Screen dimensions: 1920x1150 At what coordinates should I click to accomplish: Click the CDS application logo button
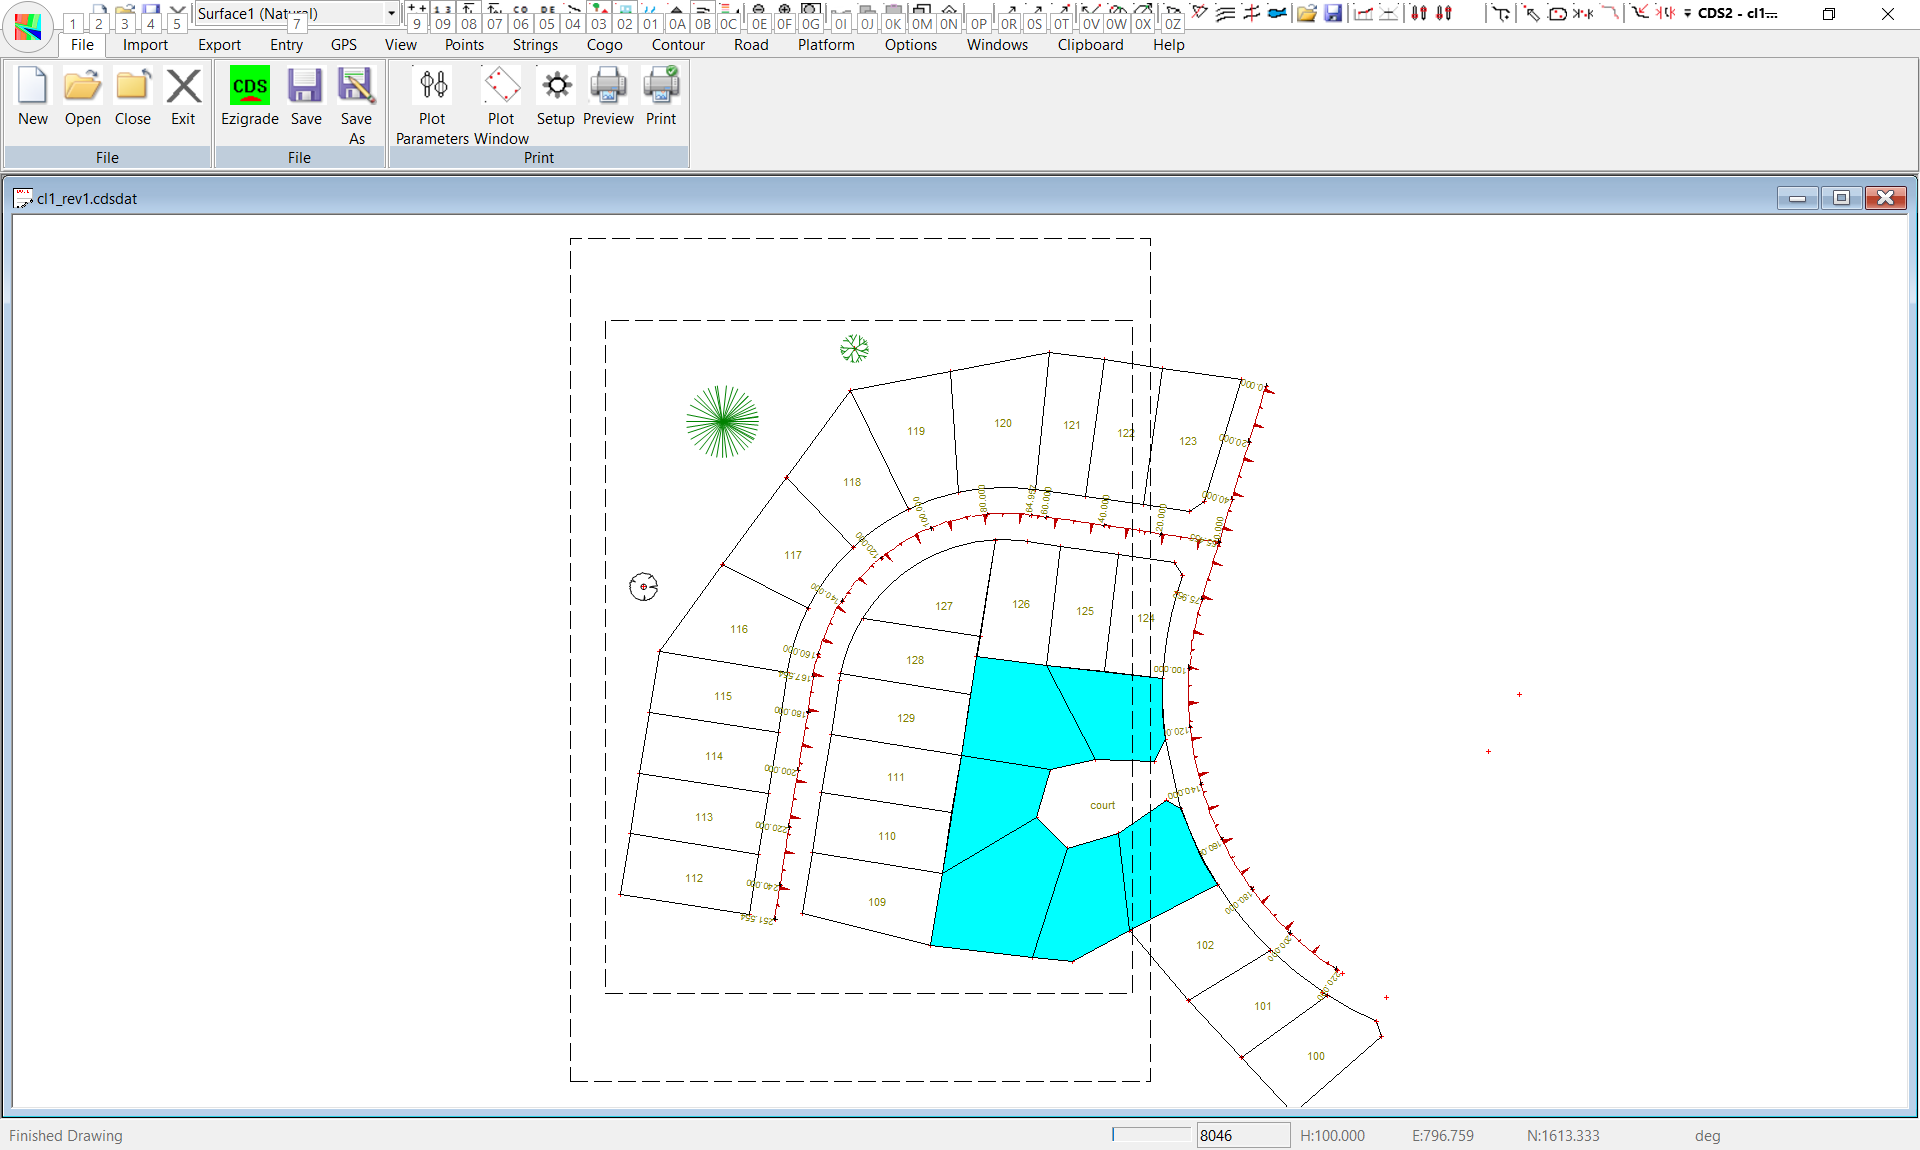coord(28,26)
